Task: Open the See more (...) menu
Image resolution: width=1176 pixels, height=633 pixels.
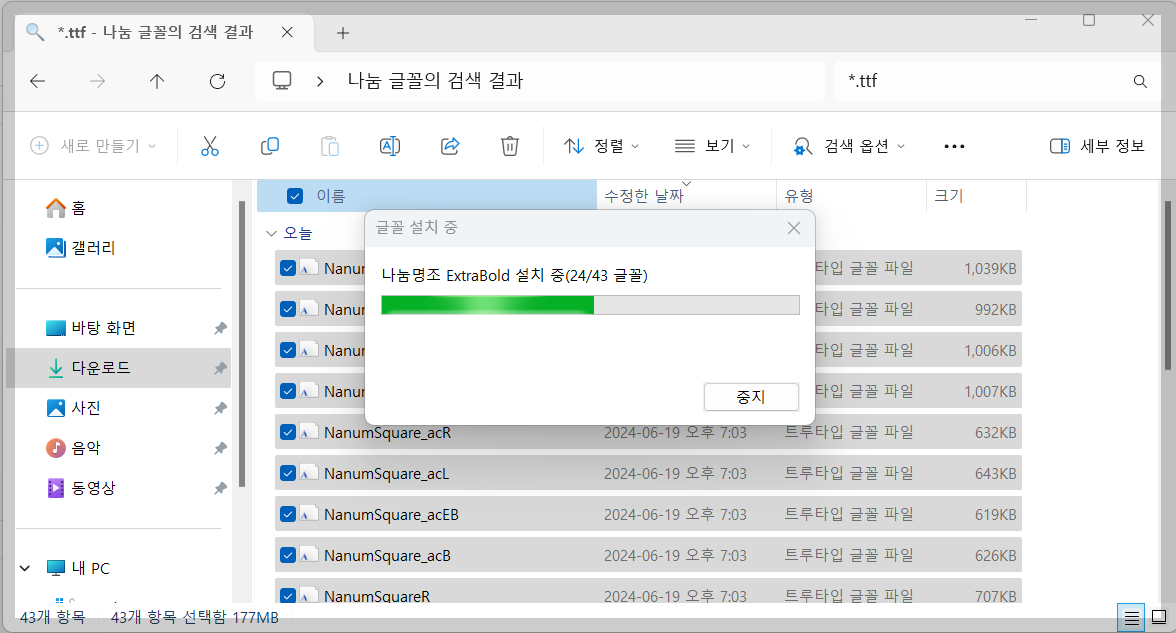Action: click(x=954, y=146)
